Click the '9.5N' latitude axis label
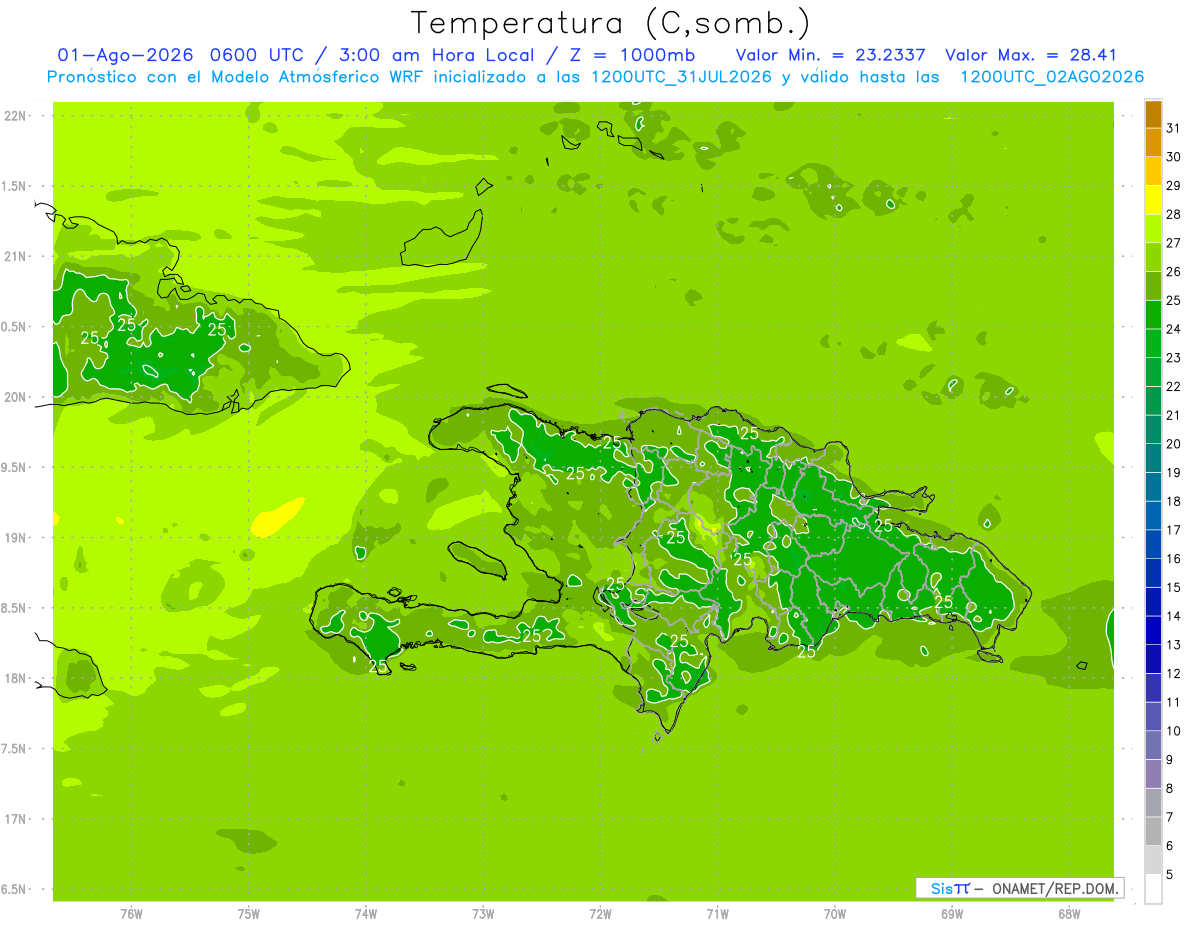Image resolution: width=1200 pixels, height=927 pixels. coord(14,467)
